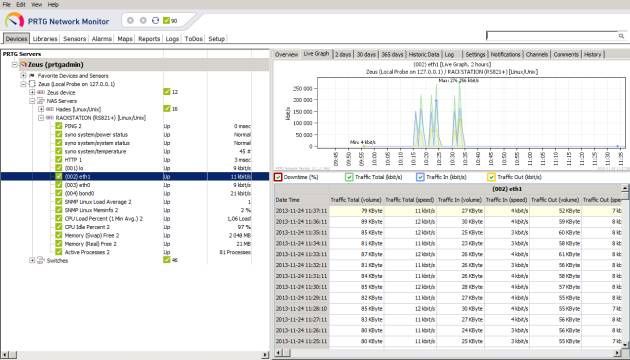630x360 pixels.
Task: Click the search magnifier icon
Action: click(x=621, y=36)
